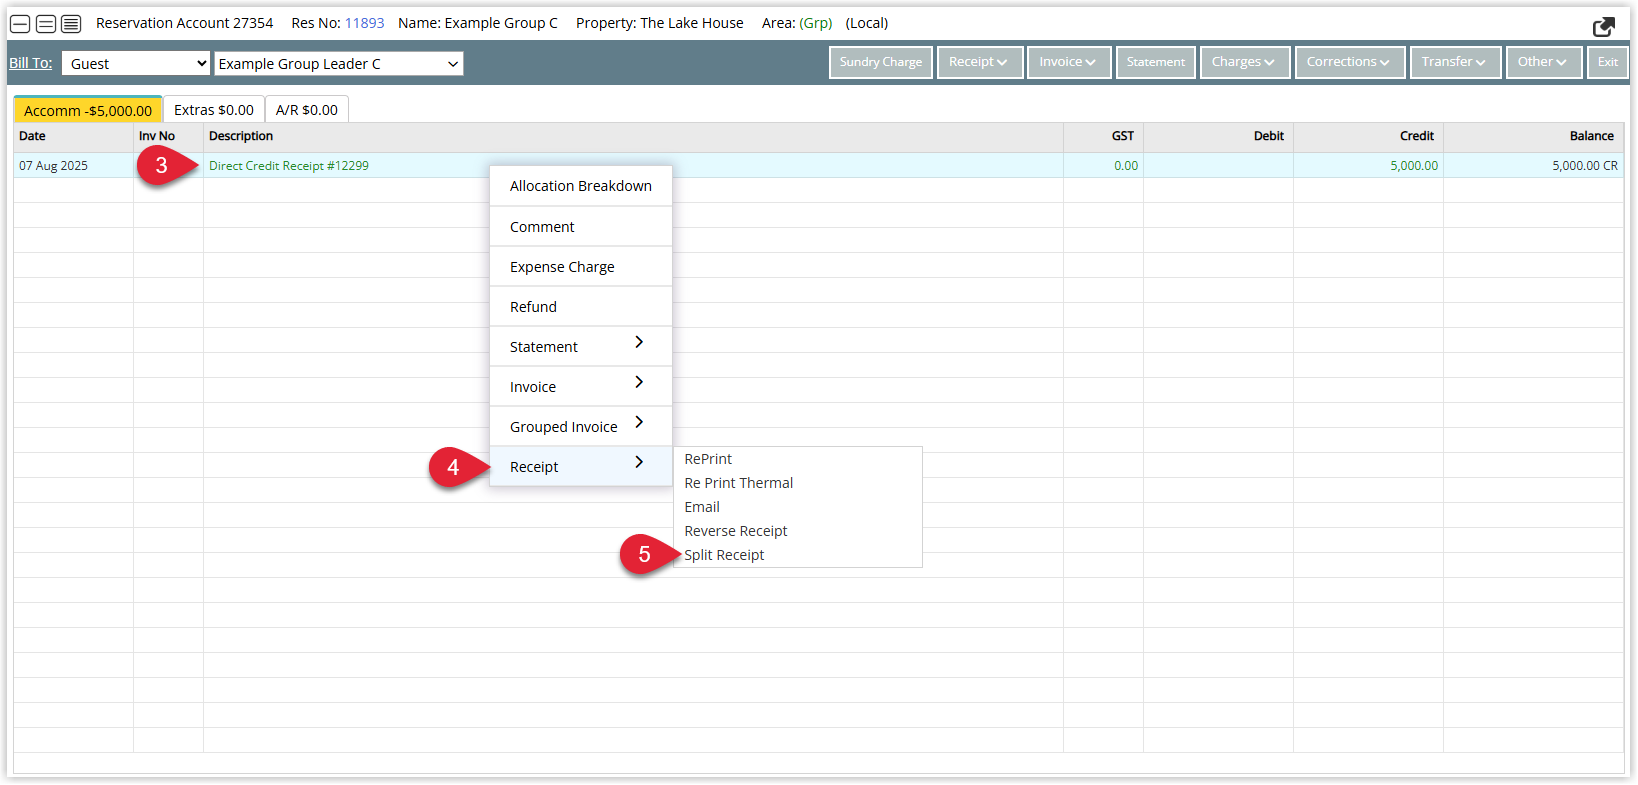Open the Example Group Leader C dropdown
The image size is (1638, 785).
coord(338,63)
